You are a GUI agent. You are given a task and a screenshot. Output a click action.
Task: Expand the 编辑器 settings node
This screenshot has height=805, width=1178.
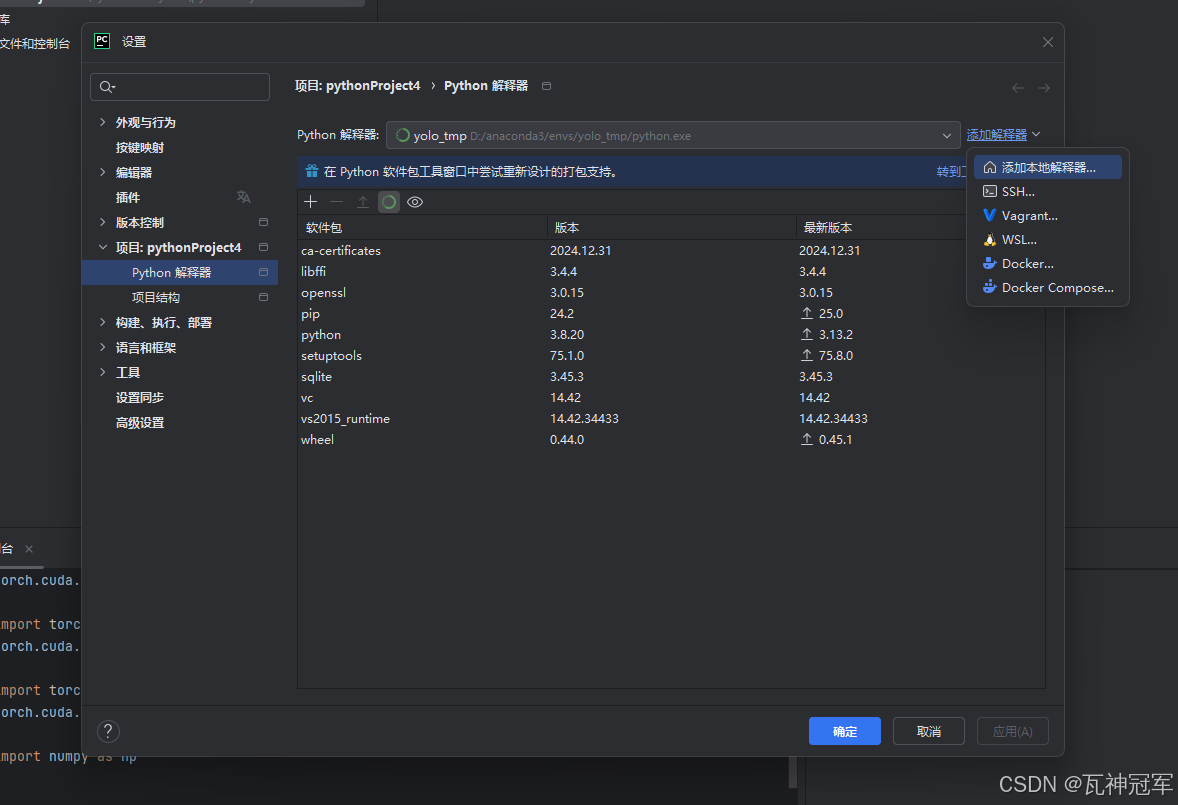(103, 172)
